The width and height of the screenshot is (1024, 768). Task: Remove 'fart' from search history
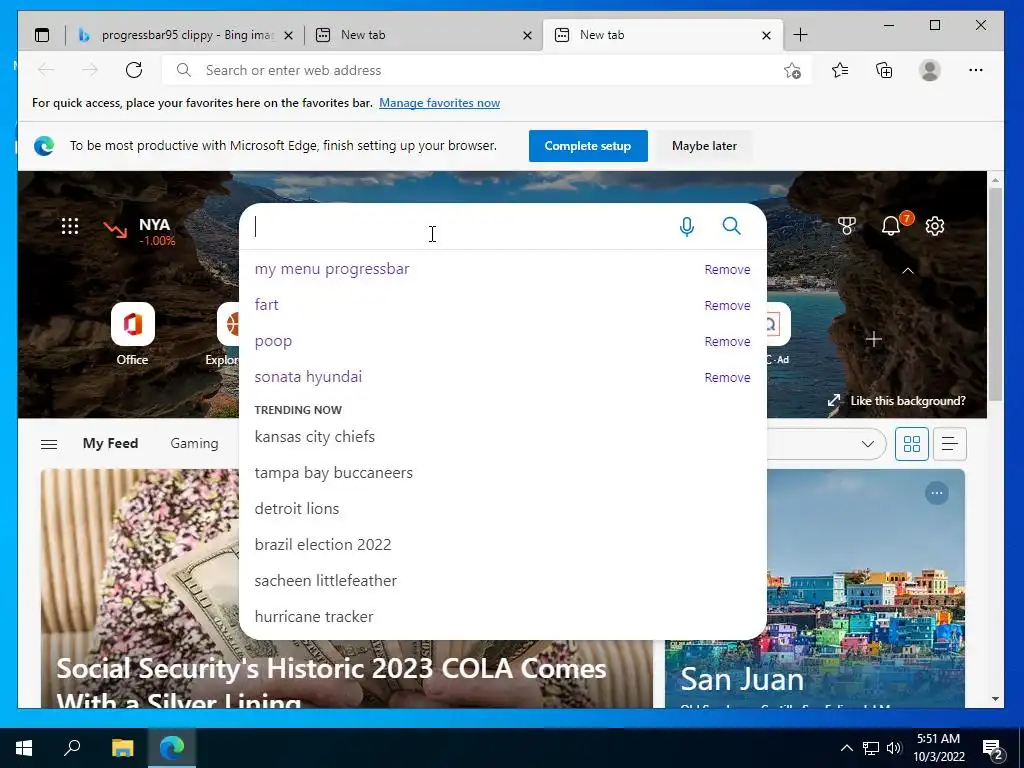(727, 306)
